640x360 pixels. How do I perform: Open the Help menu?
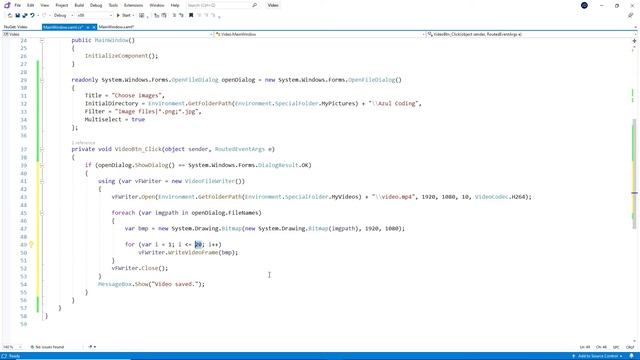(x=175, y=5)
